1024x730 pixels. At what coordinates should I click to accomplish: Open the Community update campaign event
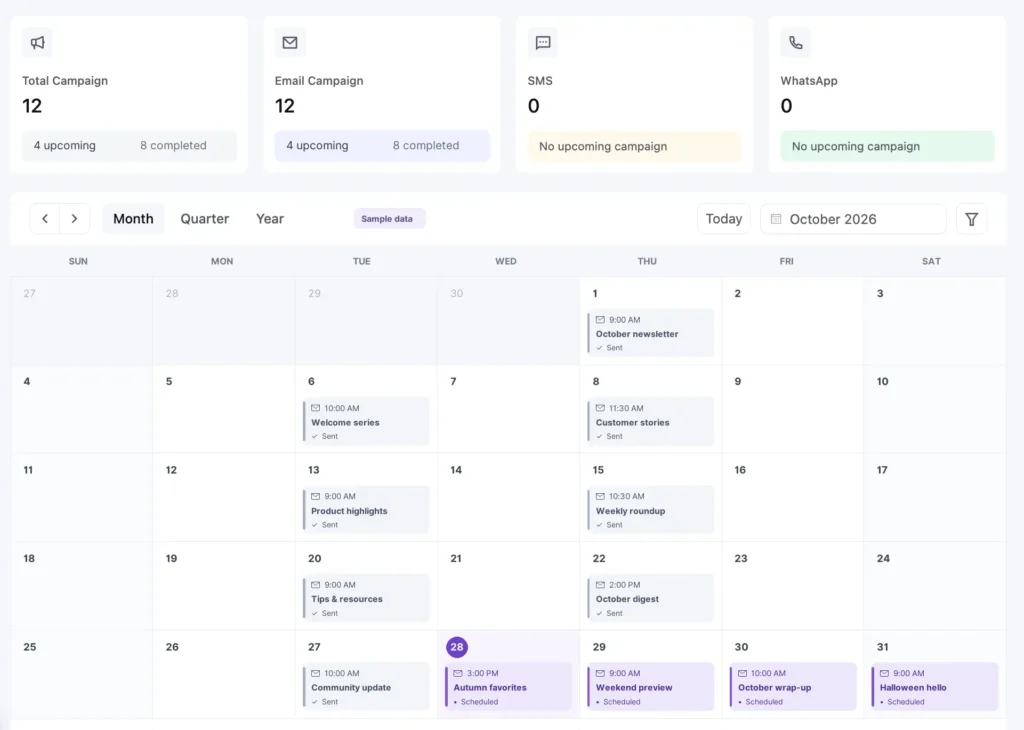(x=366, y=687)
